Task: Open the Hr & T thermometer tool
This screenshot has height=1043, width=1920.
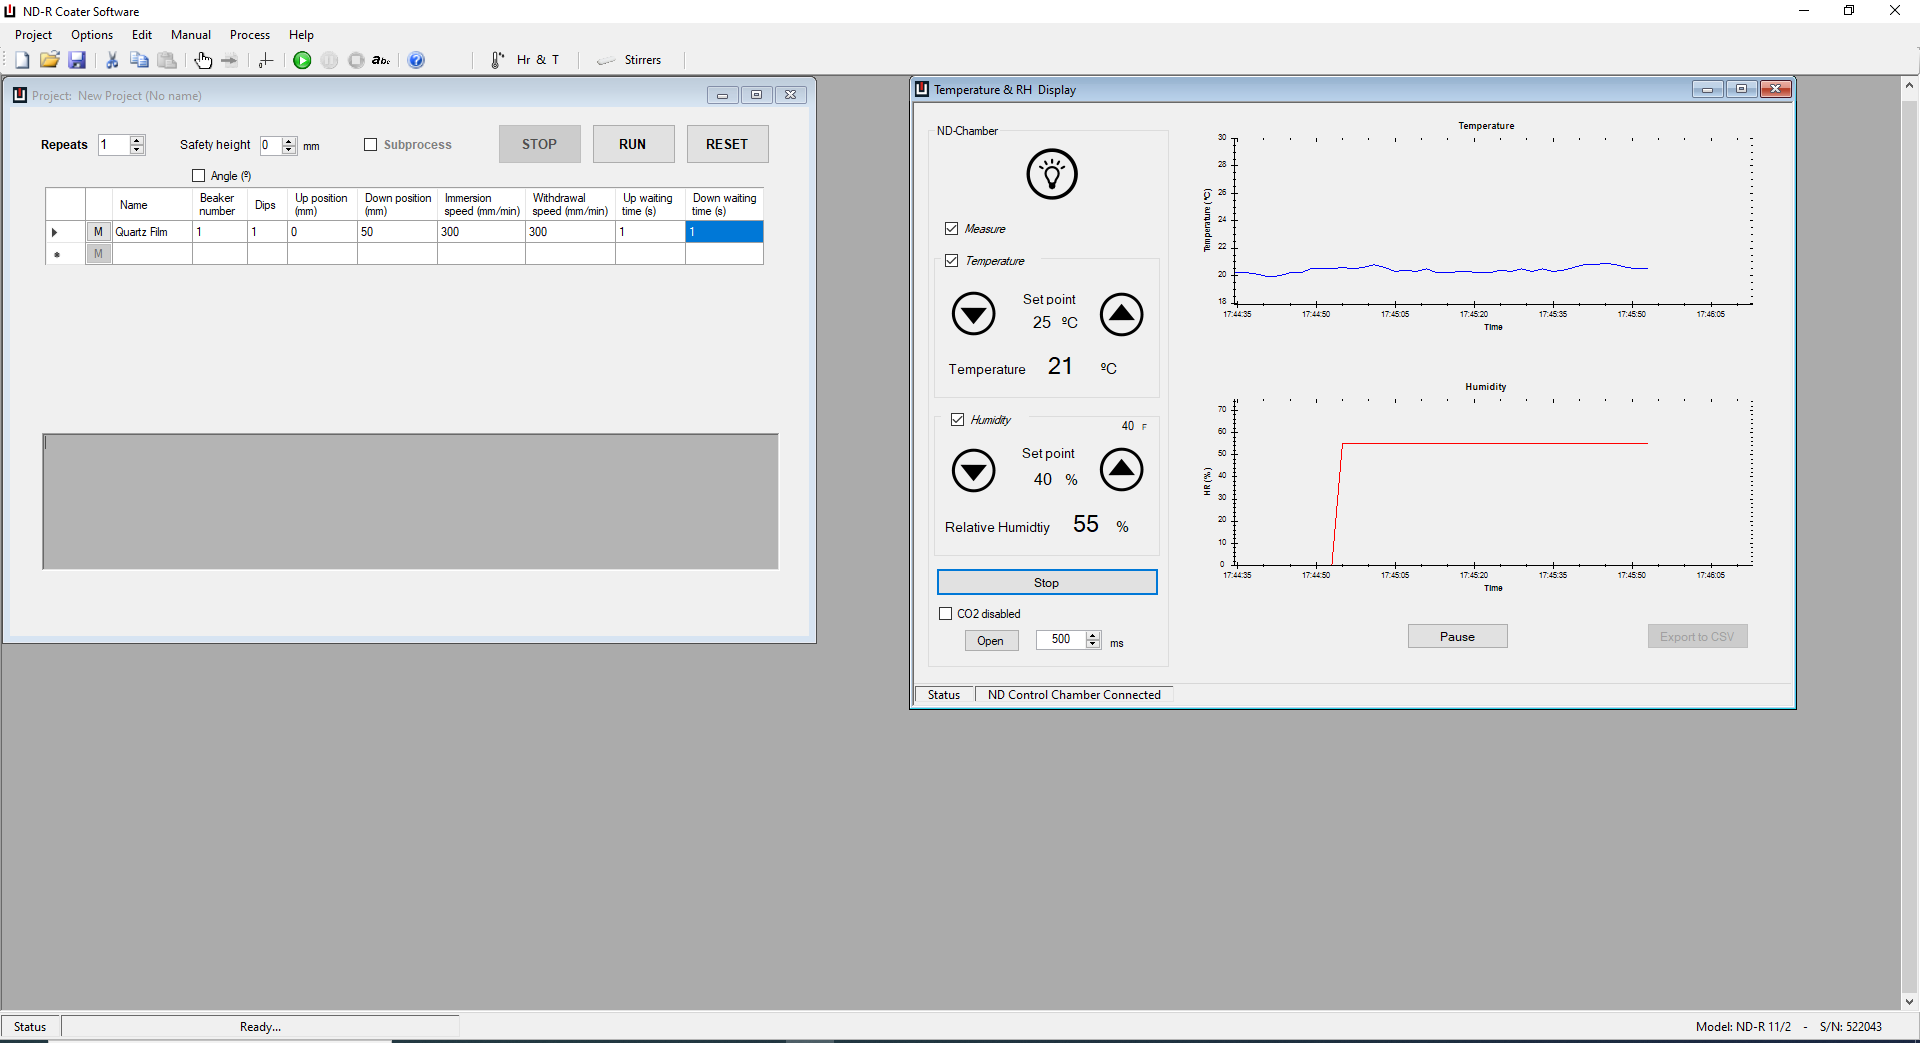Action: click(525, 60)
